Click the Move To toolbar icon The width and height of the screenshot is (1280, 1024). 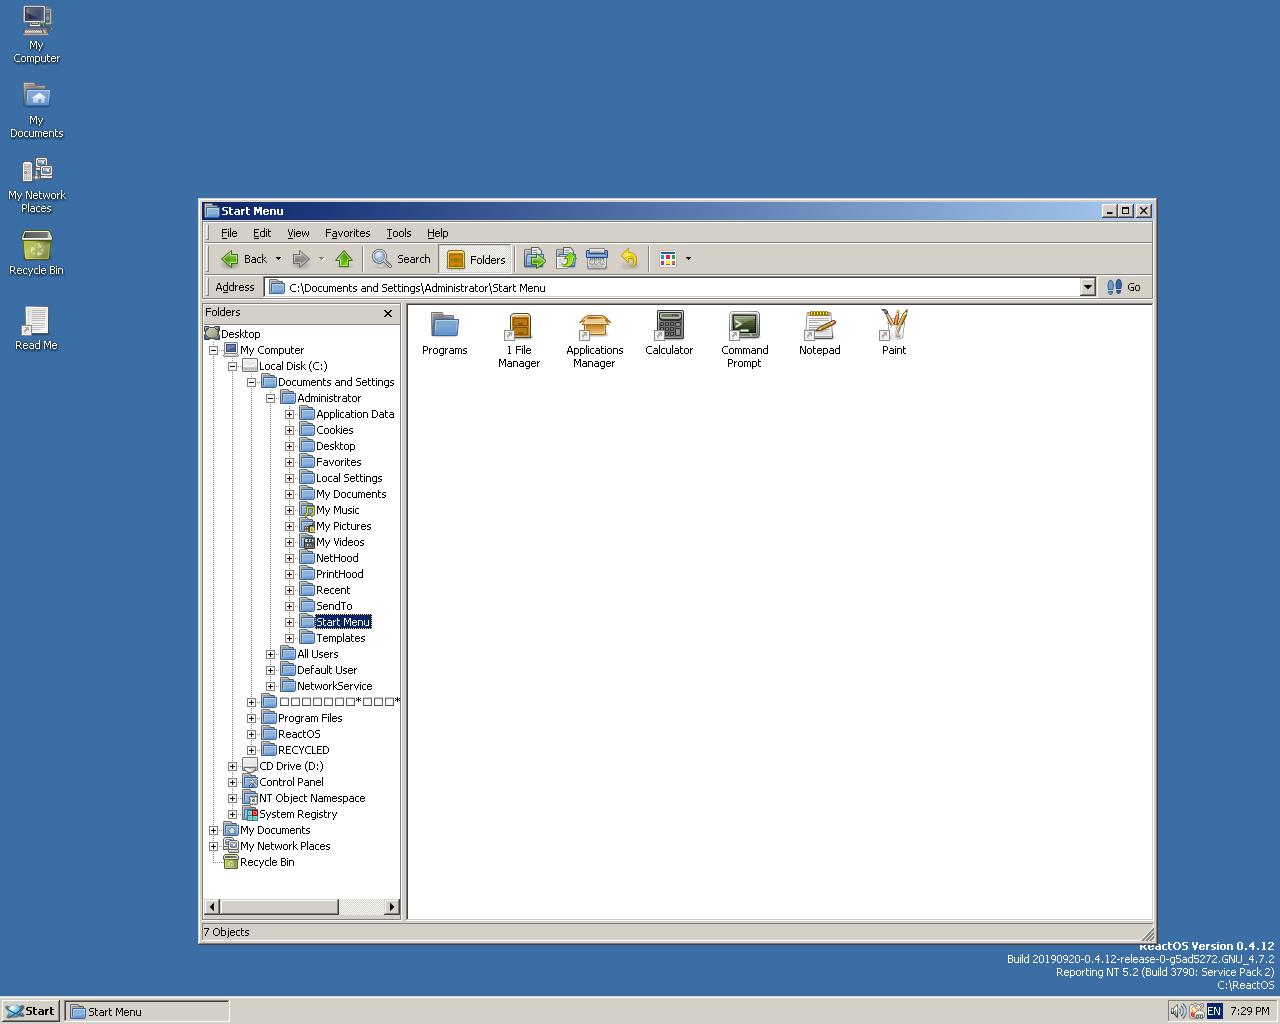(x=534, y=259)
